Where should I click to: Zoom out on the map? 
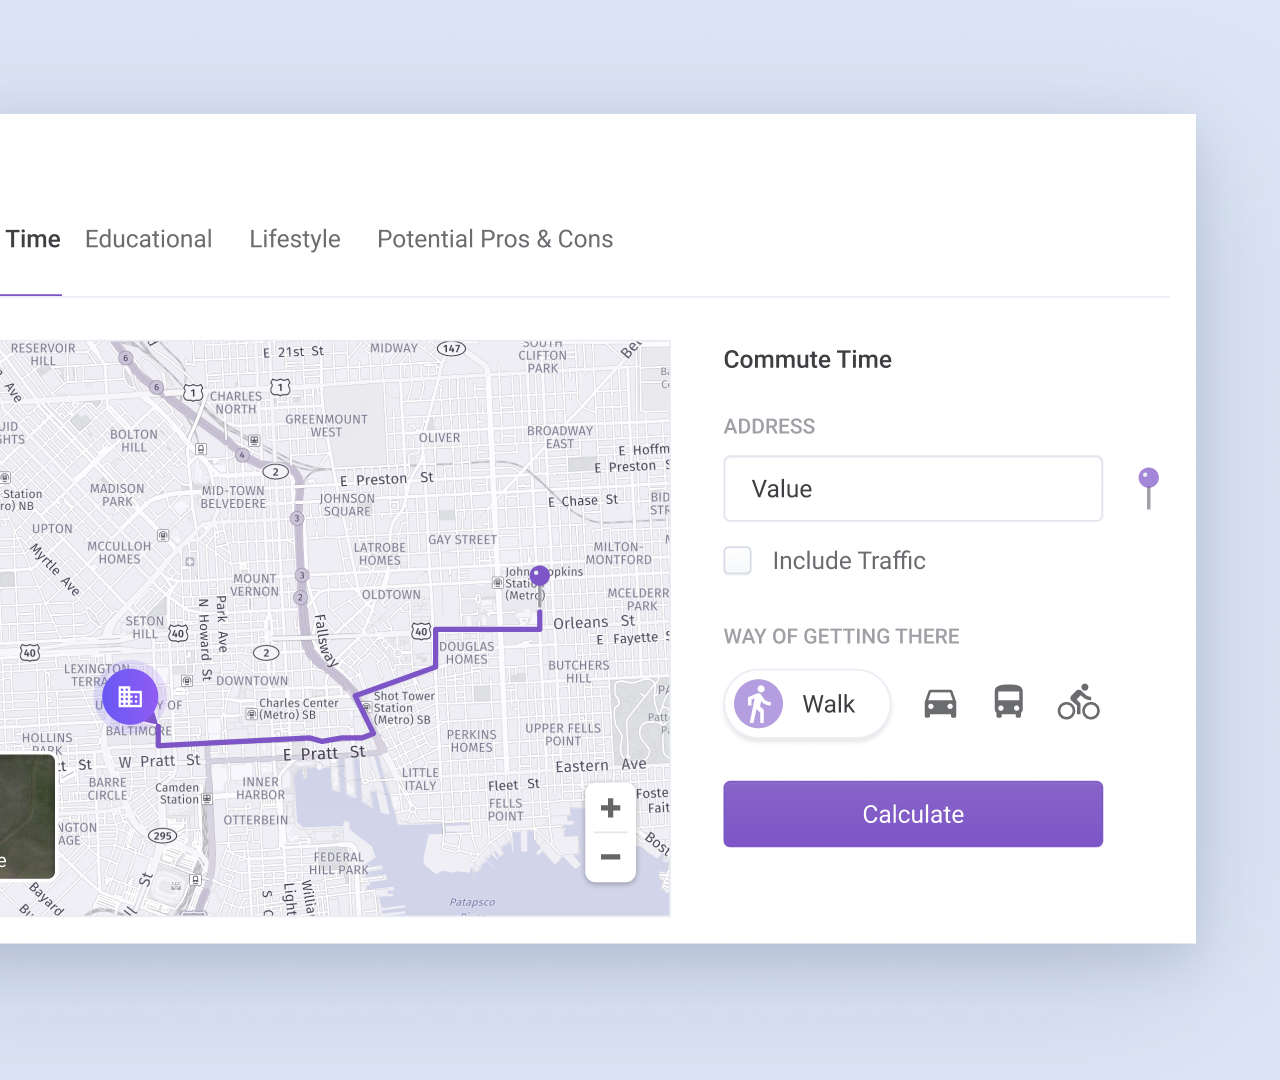610,857
